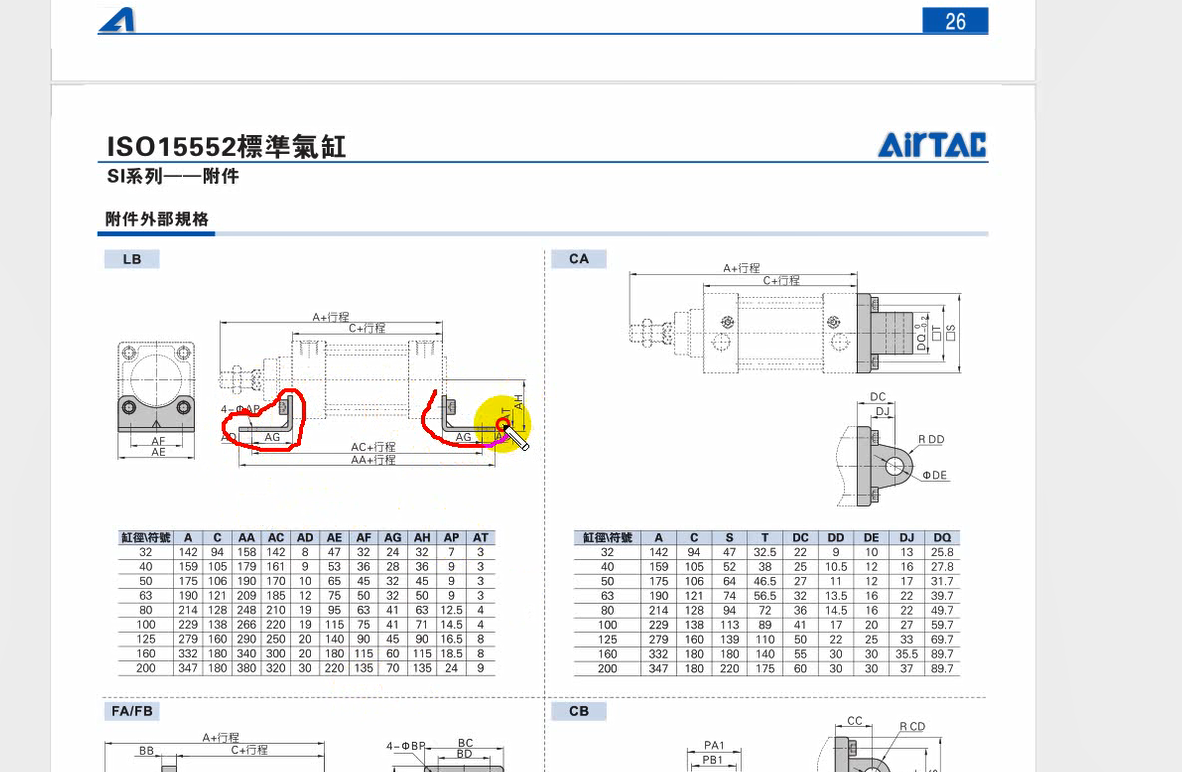Click the BC dimension label in FA/FB drawing
The height and width of the screenshot is (772, 1182).
[x=465, y=743]
